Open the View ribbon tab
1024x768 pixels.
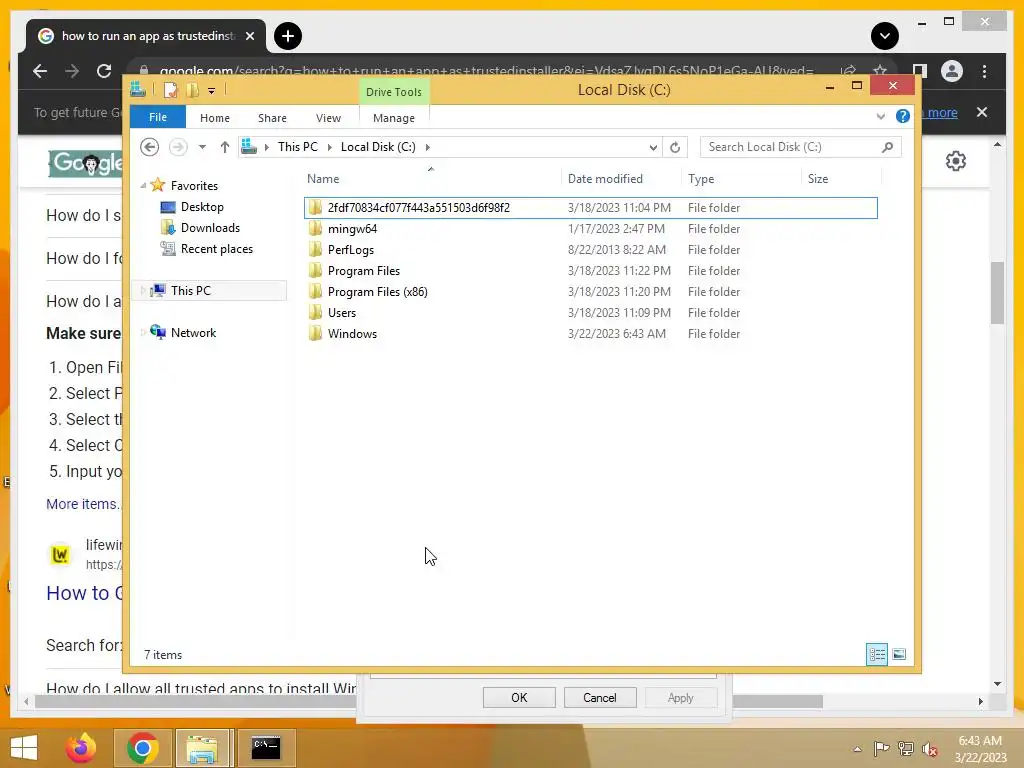[328, 118]
